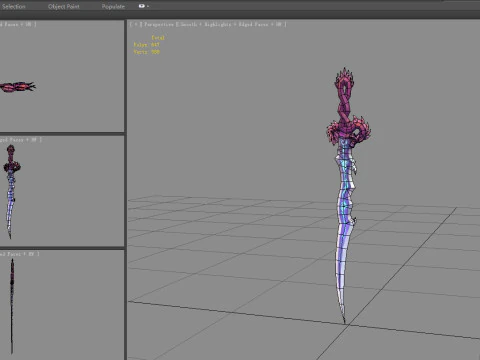The image size is (480, 360).
Task: Open the Perspective viewport label menu
Action: click(x=159, y=24)
